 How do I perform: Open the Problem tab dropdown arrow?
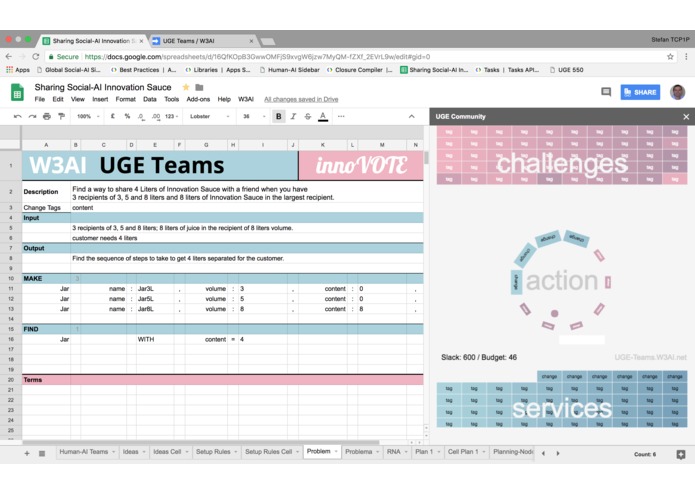tap(336, 451)
